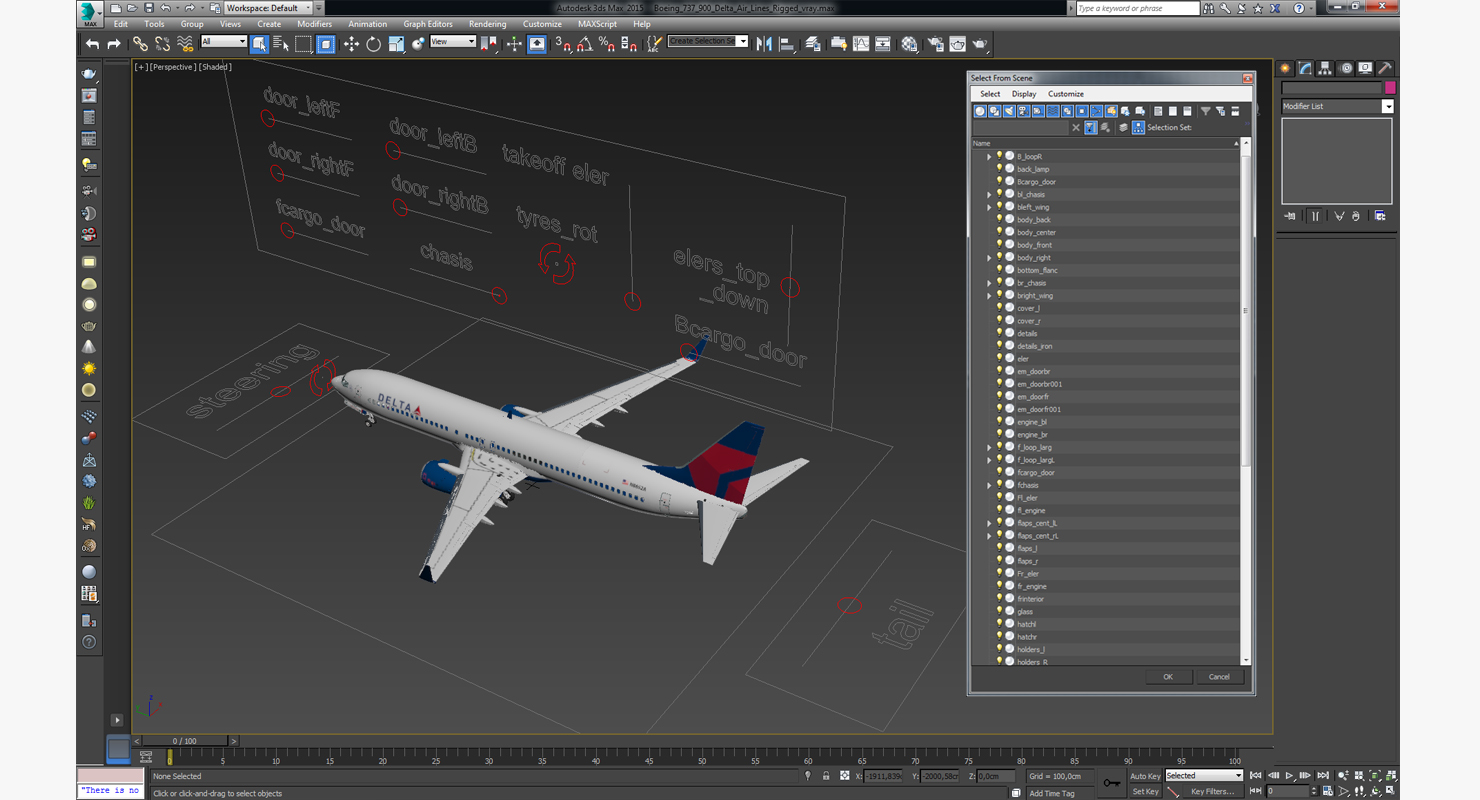The height and width of the screenshot is (800, 1480).
Task: Expand the fchasis tree node
Action: pyautogui.click(x=989, y=485)
